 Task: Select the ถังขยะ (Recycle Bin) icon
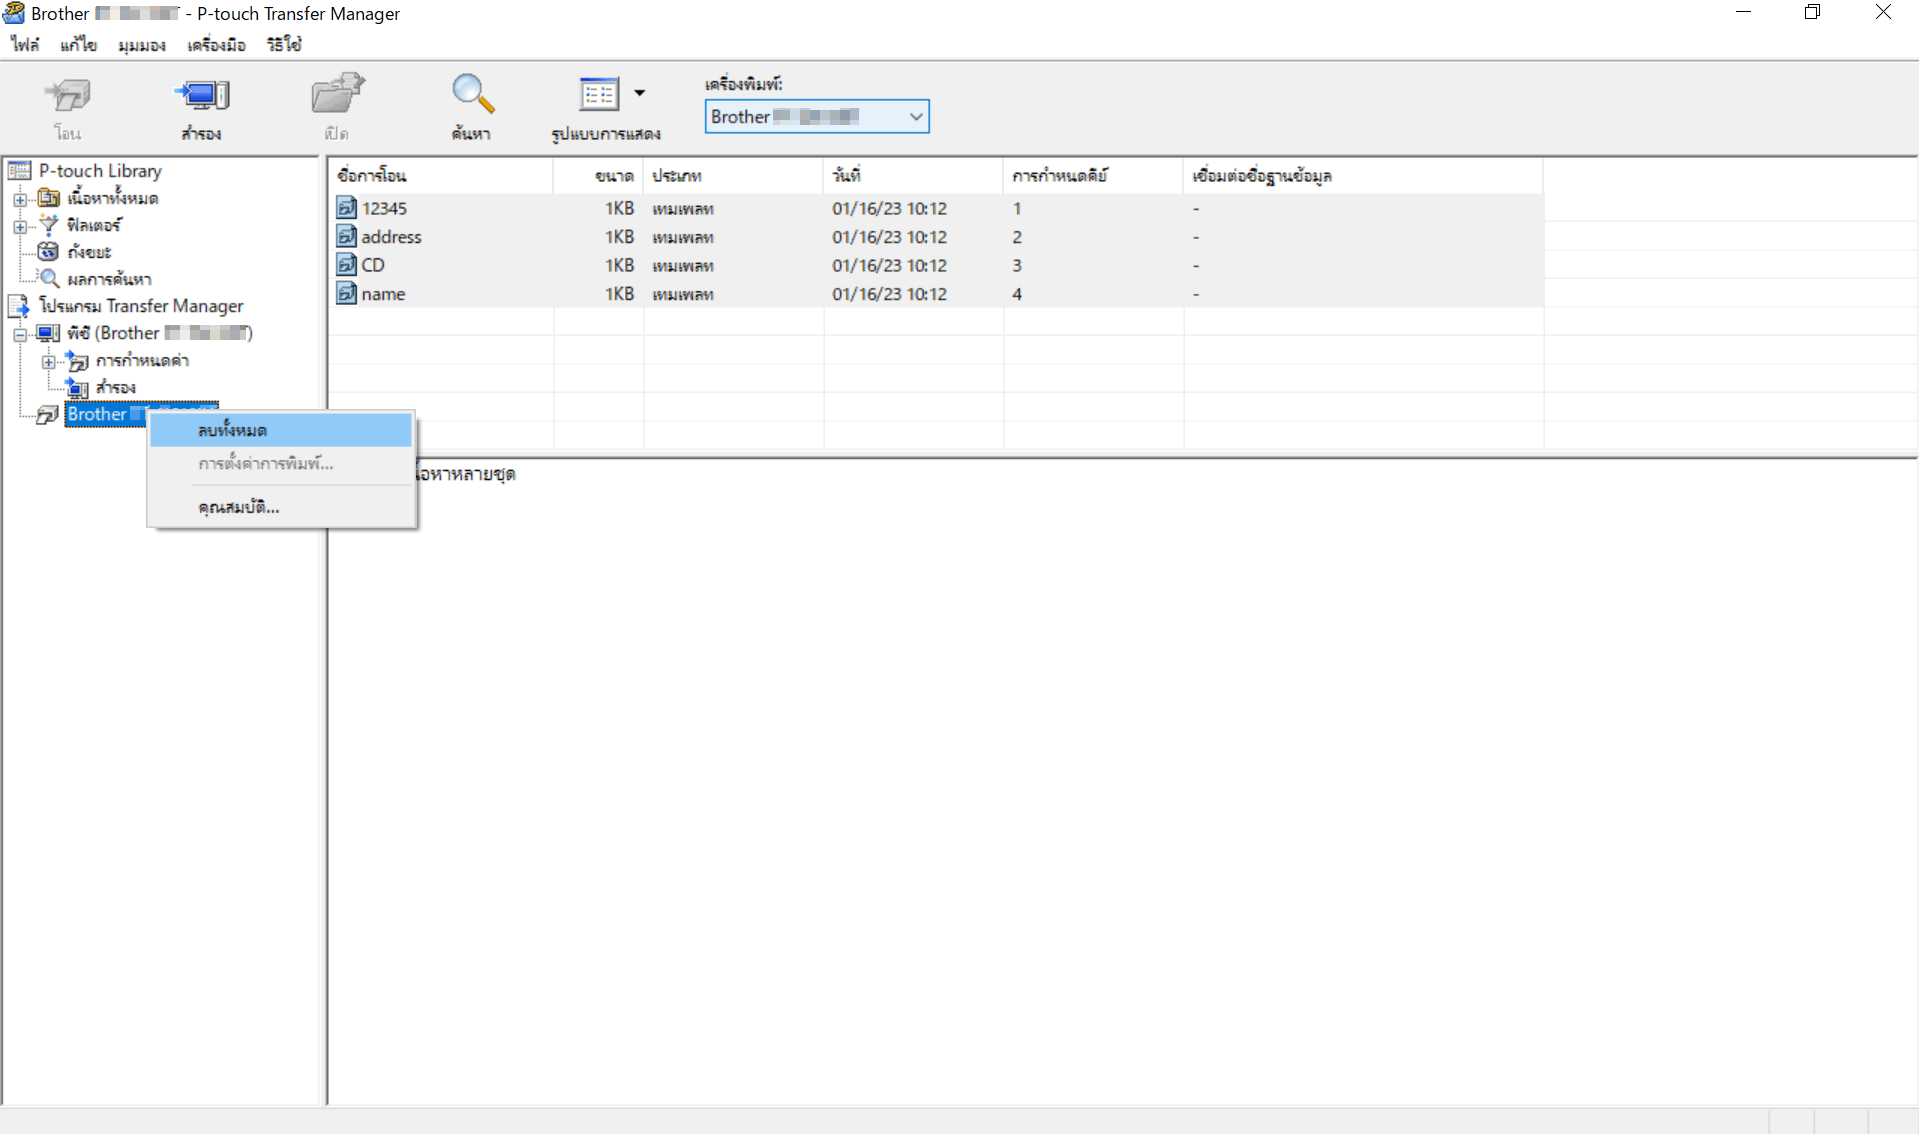click(x=49, y=252)
